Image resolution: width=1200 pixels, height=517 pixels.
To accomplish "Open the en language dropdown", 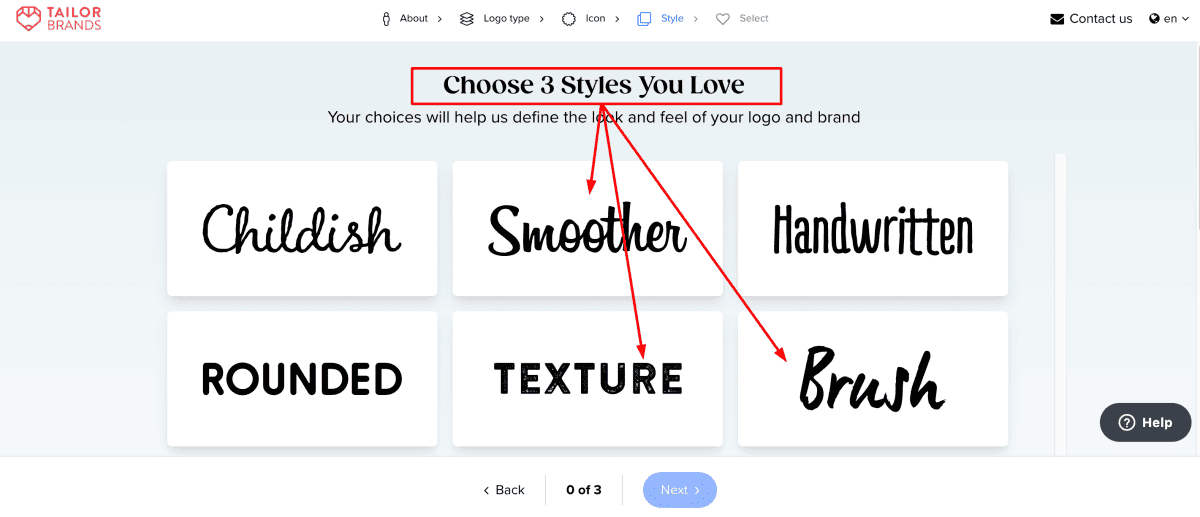I will coord(1169,19).
